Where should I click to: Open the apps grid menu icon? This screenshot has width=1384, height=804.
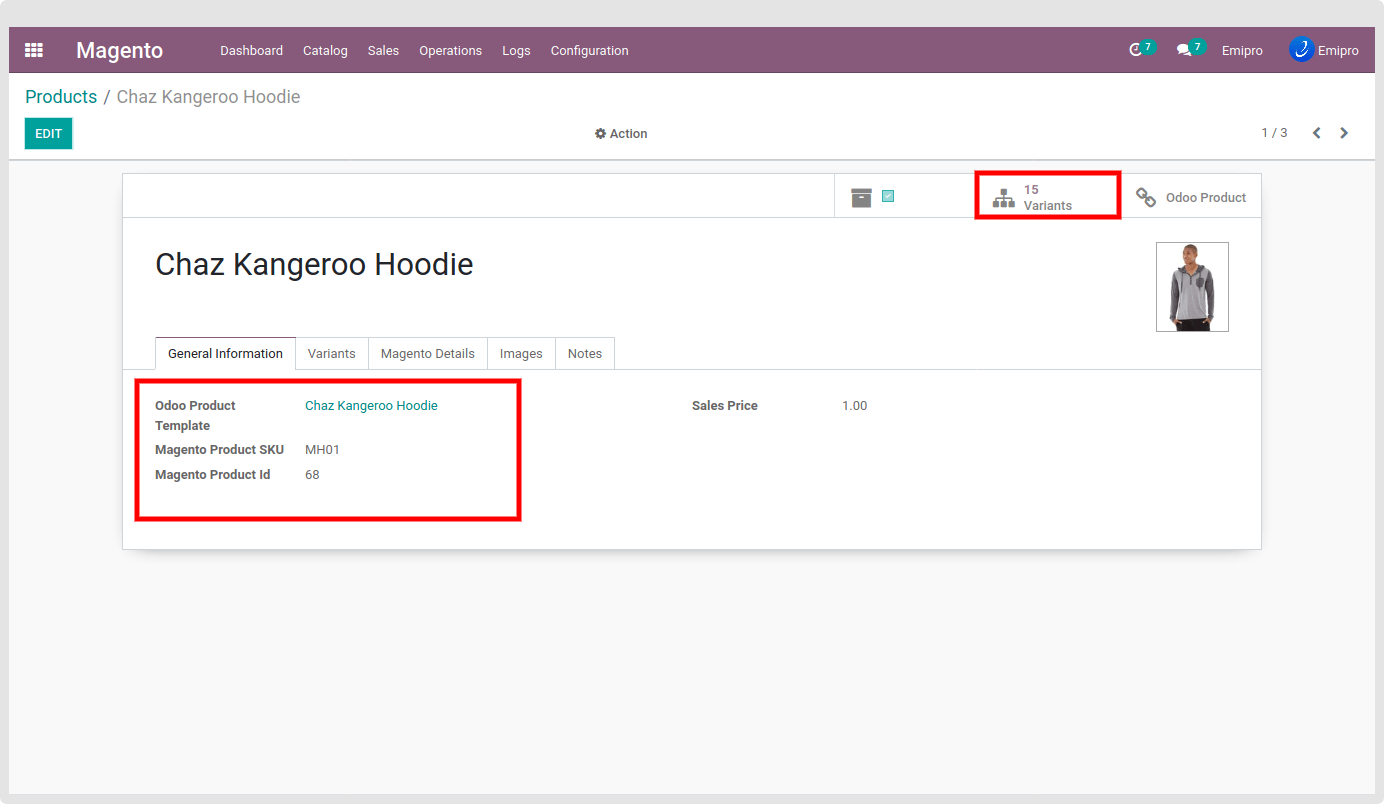click(x=34, y=50)
